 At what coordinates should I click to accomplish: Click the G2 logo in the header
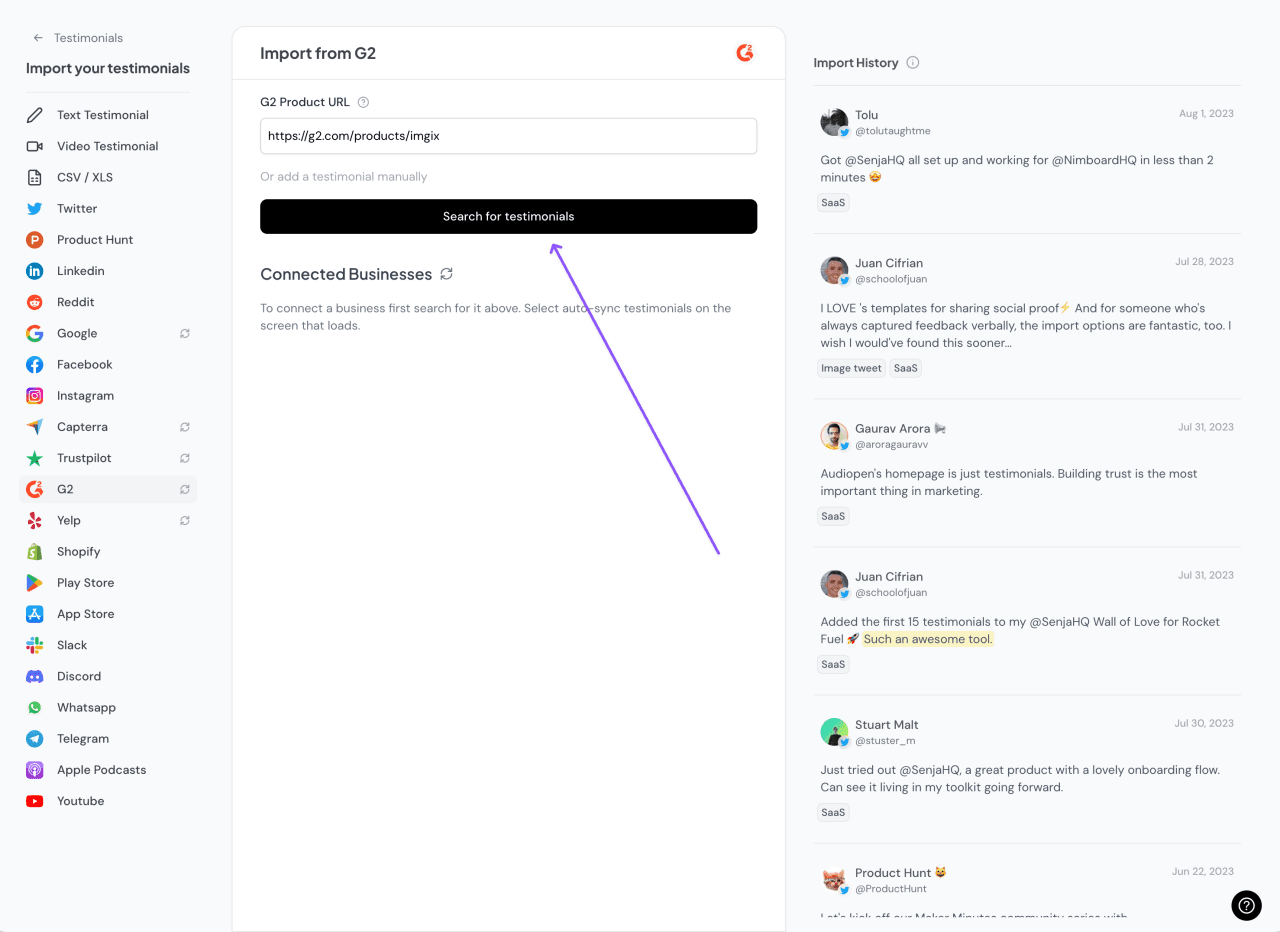[x=745, y=53]
